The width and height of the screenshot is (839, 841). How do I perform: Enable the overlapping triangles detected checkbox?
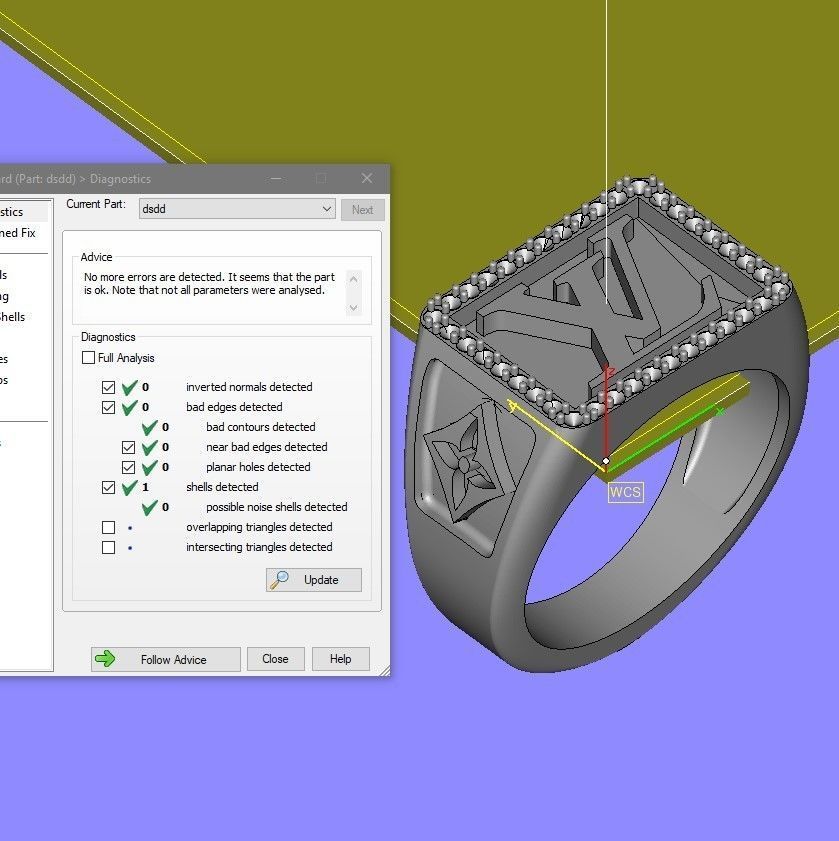pyautogui.click(x=108, y=527)
